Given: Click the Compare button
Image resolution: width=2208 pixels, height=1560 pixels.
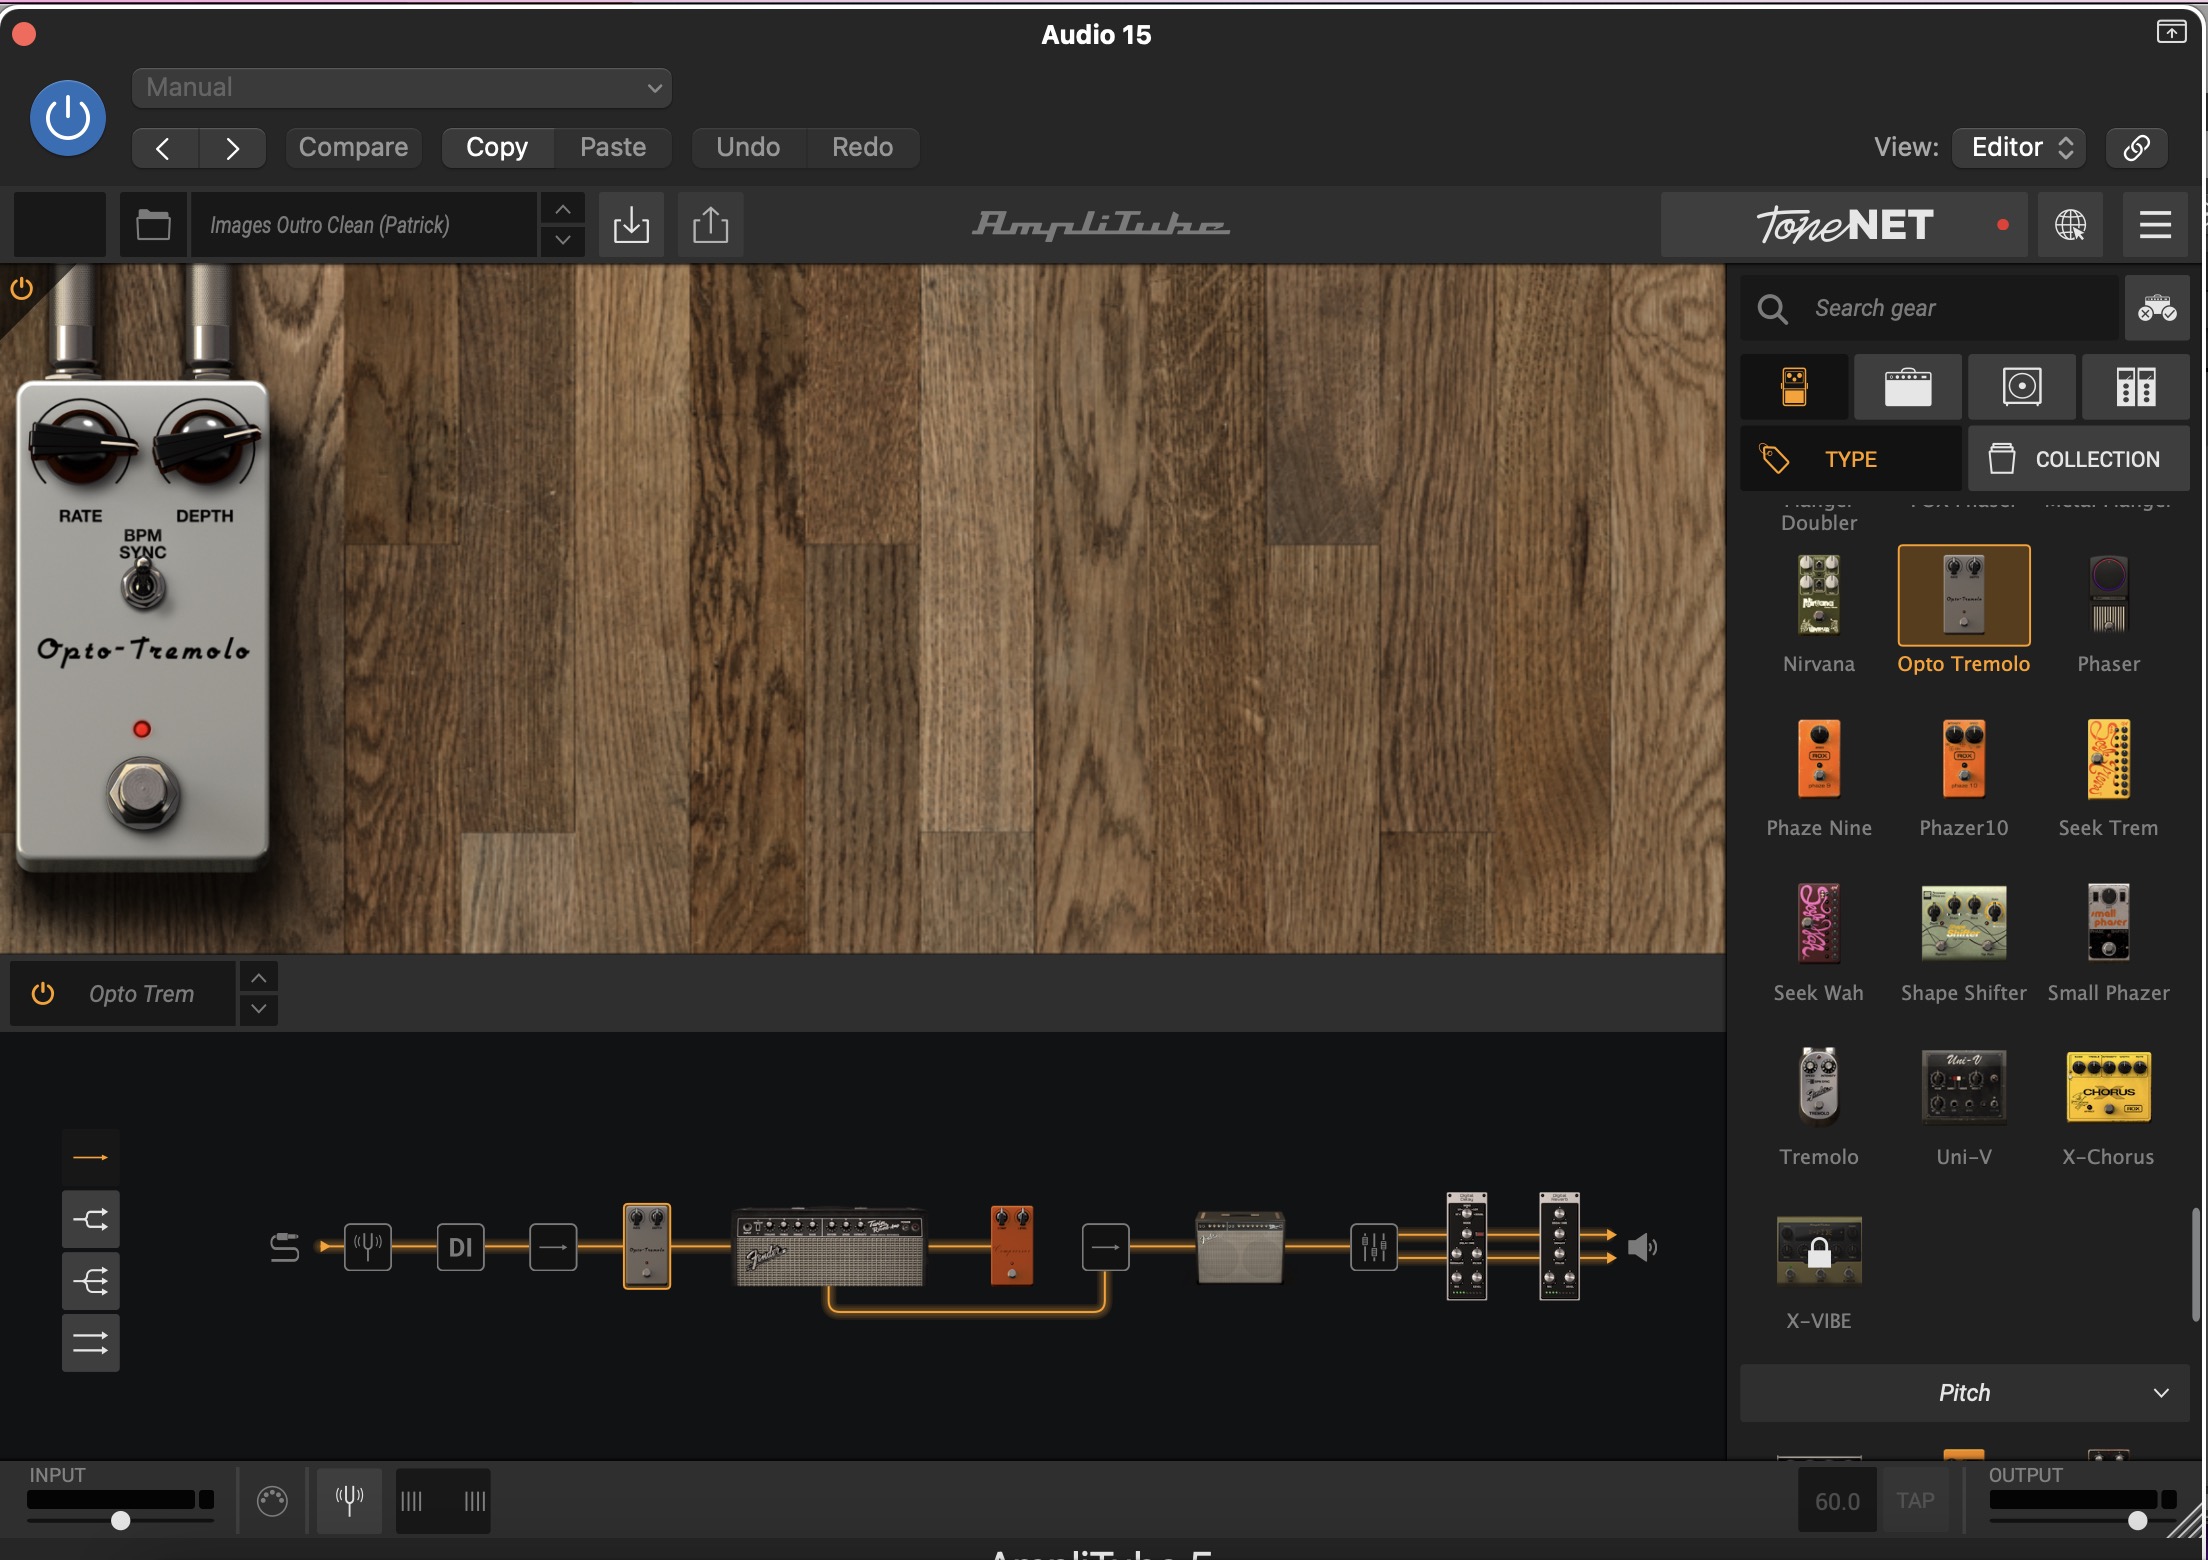Looking at the screenshot, I should click(x=353, y=148).
